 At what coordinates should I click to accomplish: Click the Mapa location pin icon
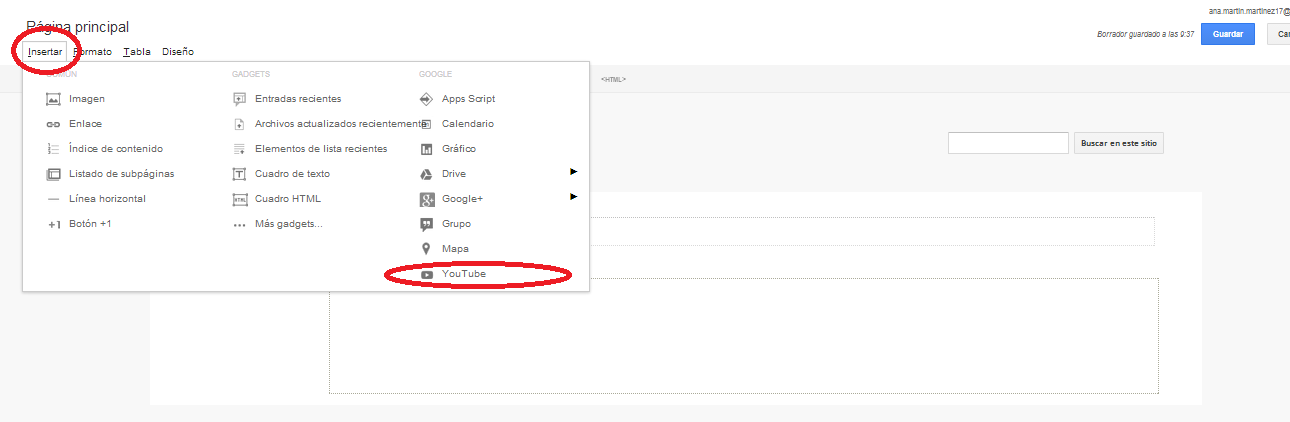click(427, 249)
